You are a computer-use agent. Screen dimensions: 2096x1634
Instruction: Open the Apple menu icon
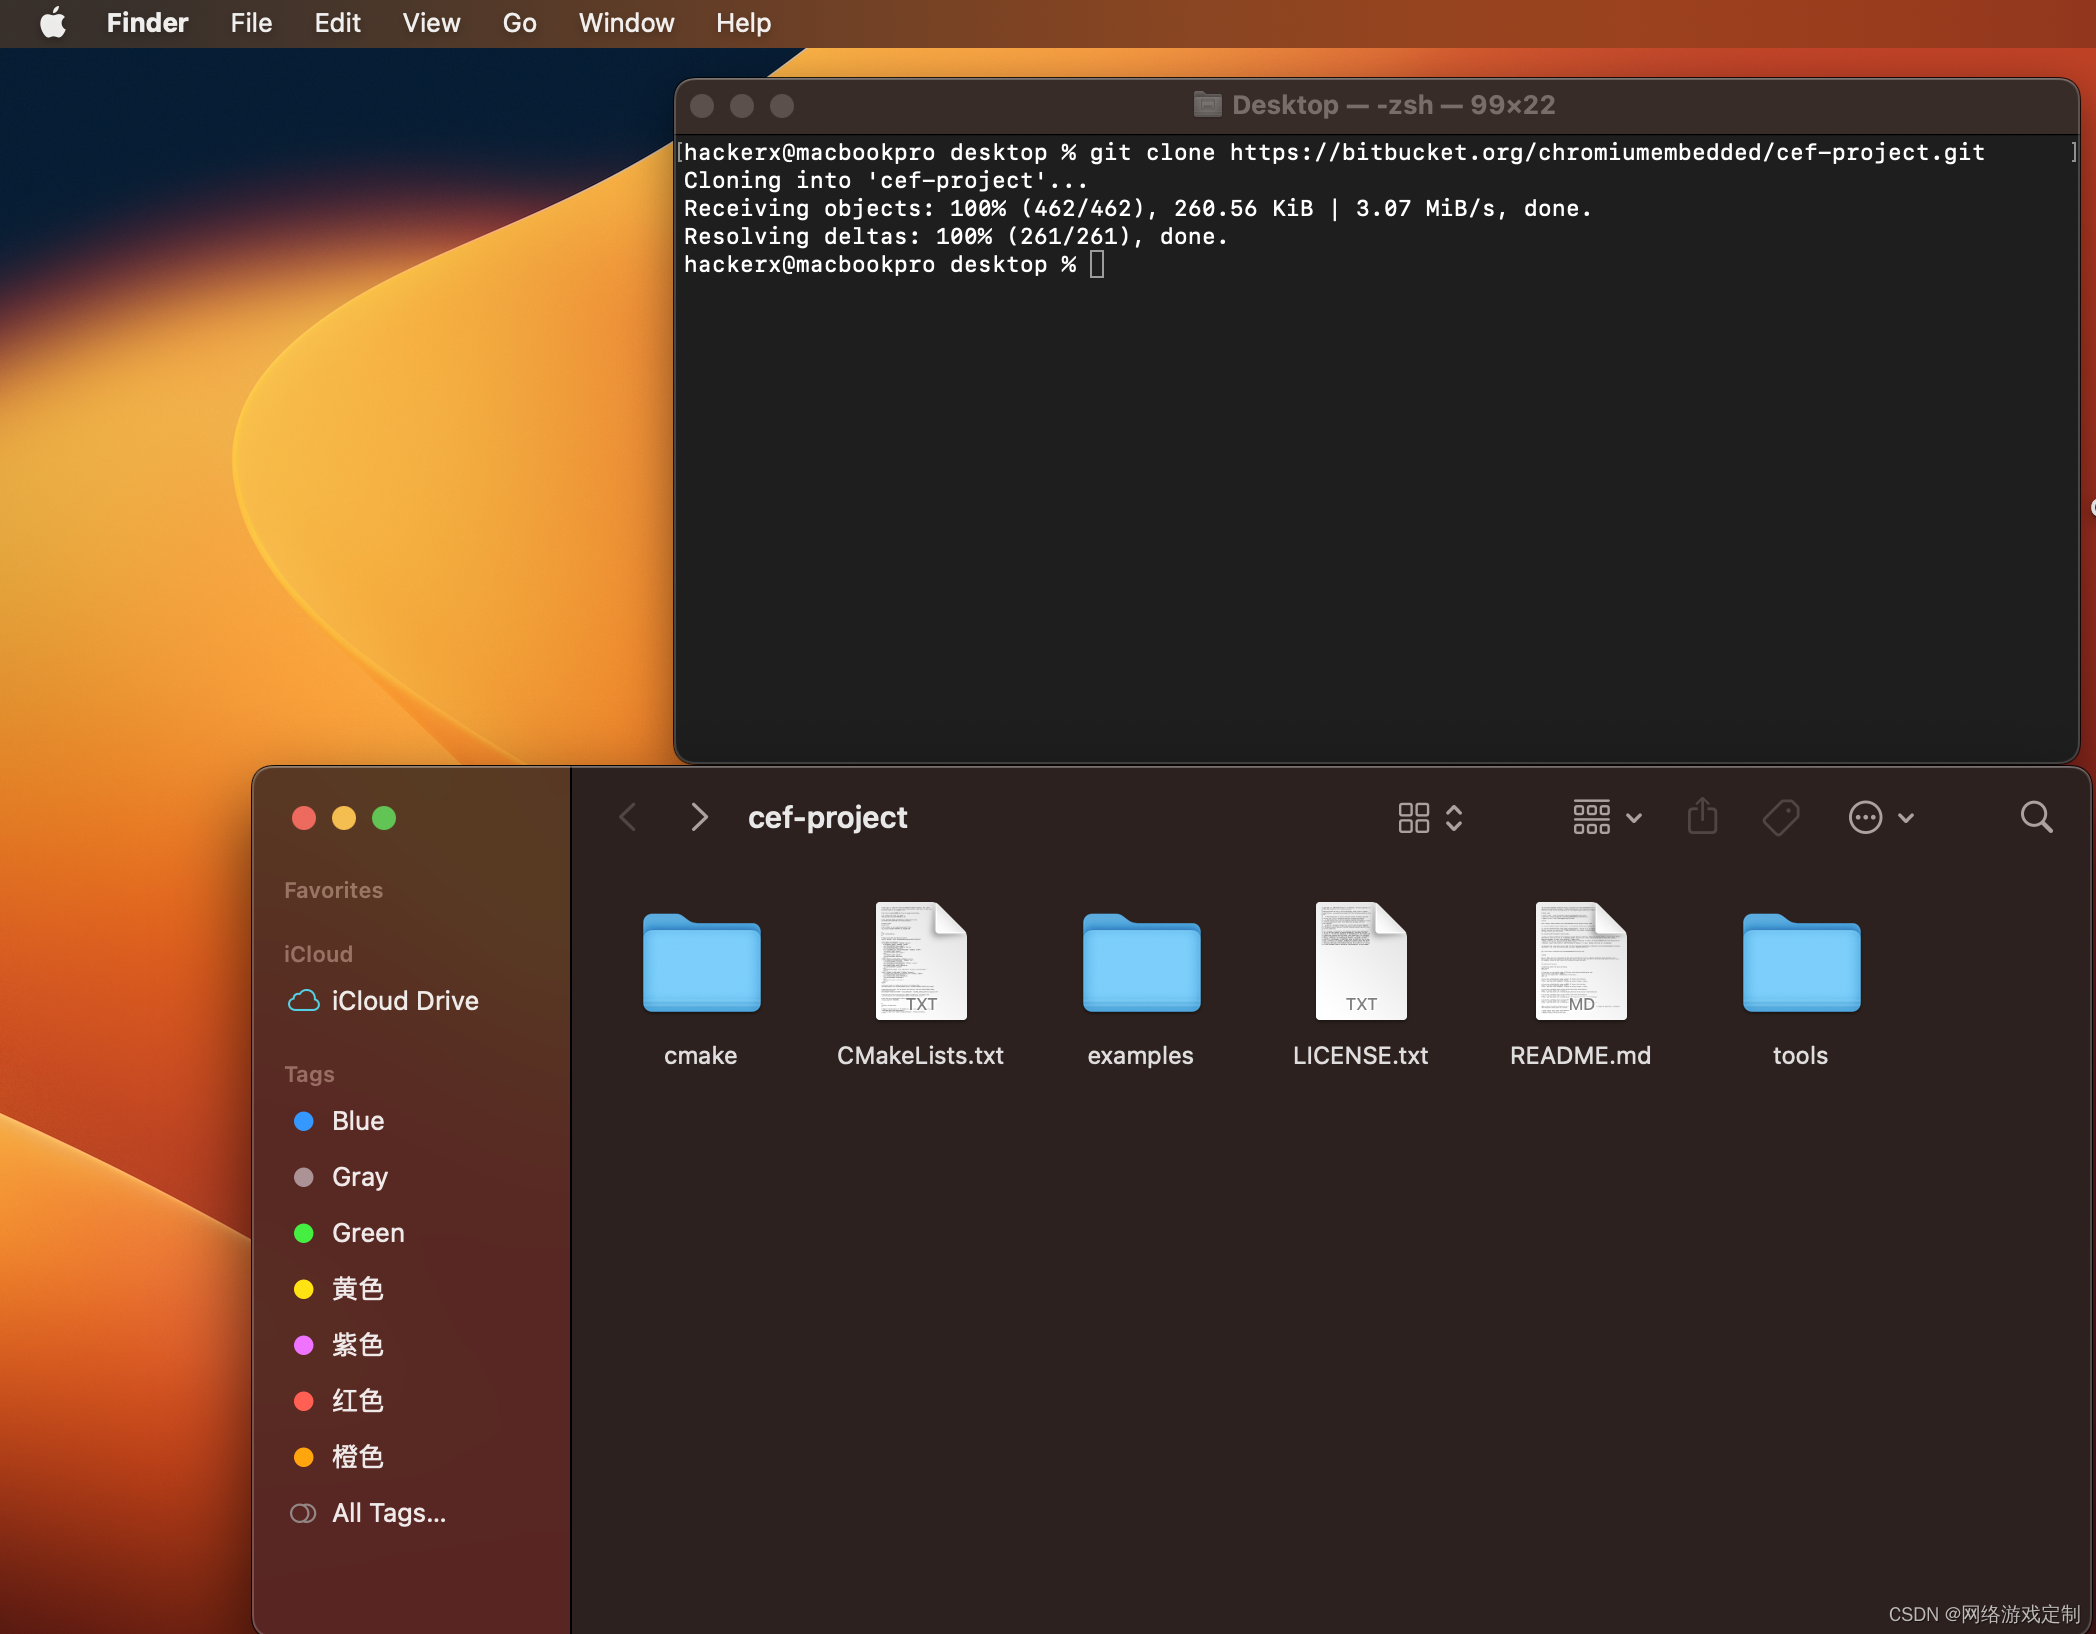coord(52,23)
